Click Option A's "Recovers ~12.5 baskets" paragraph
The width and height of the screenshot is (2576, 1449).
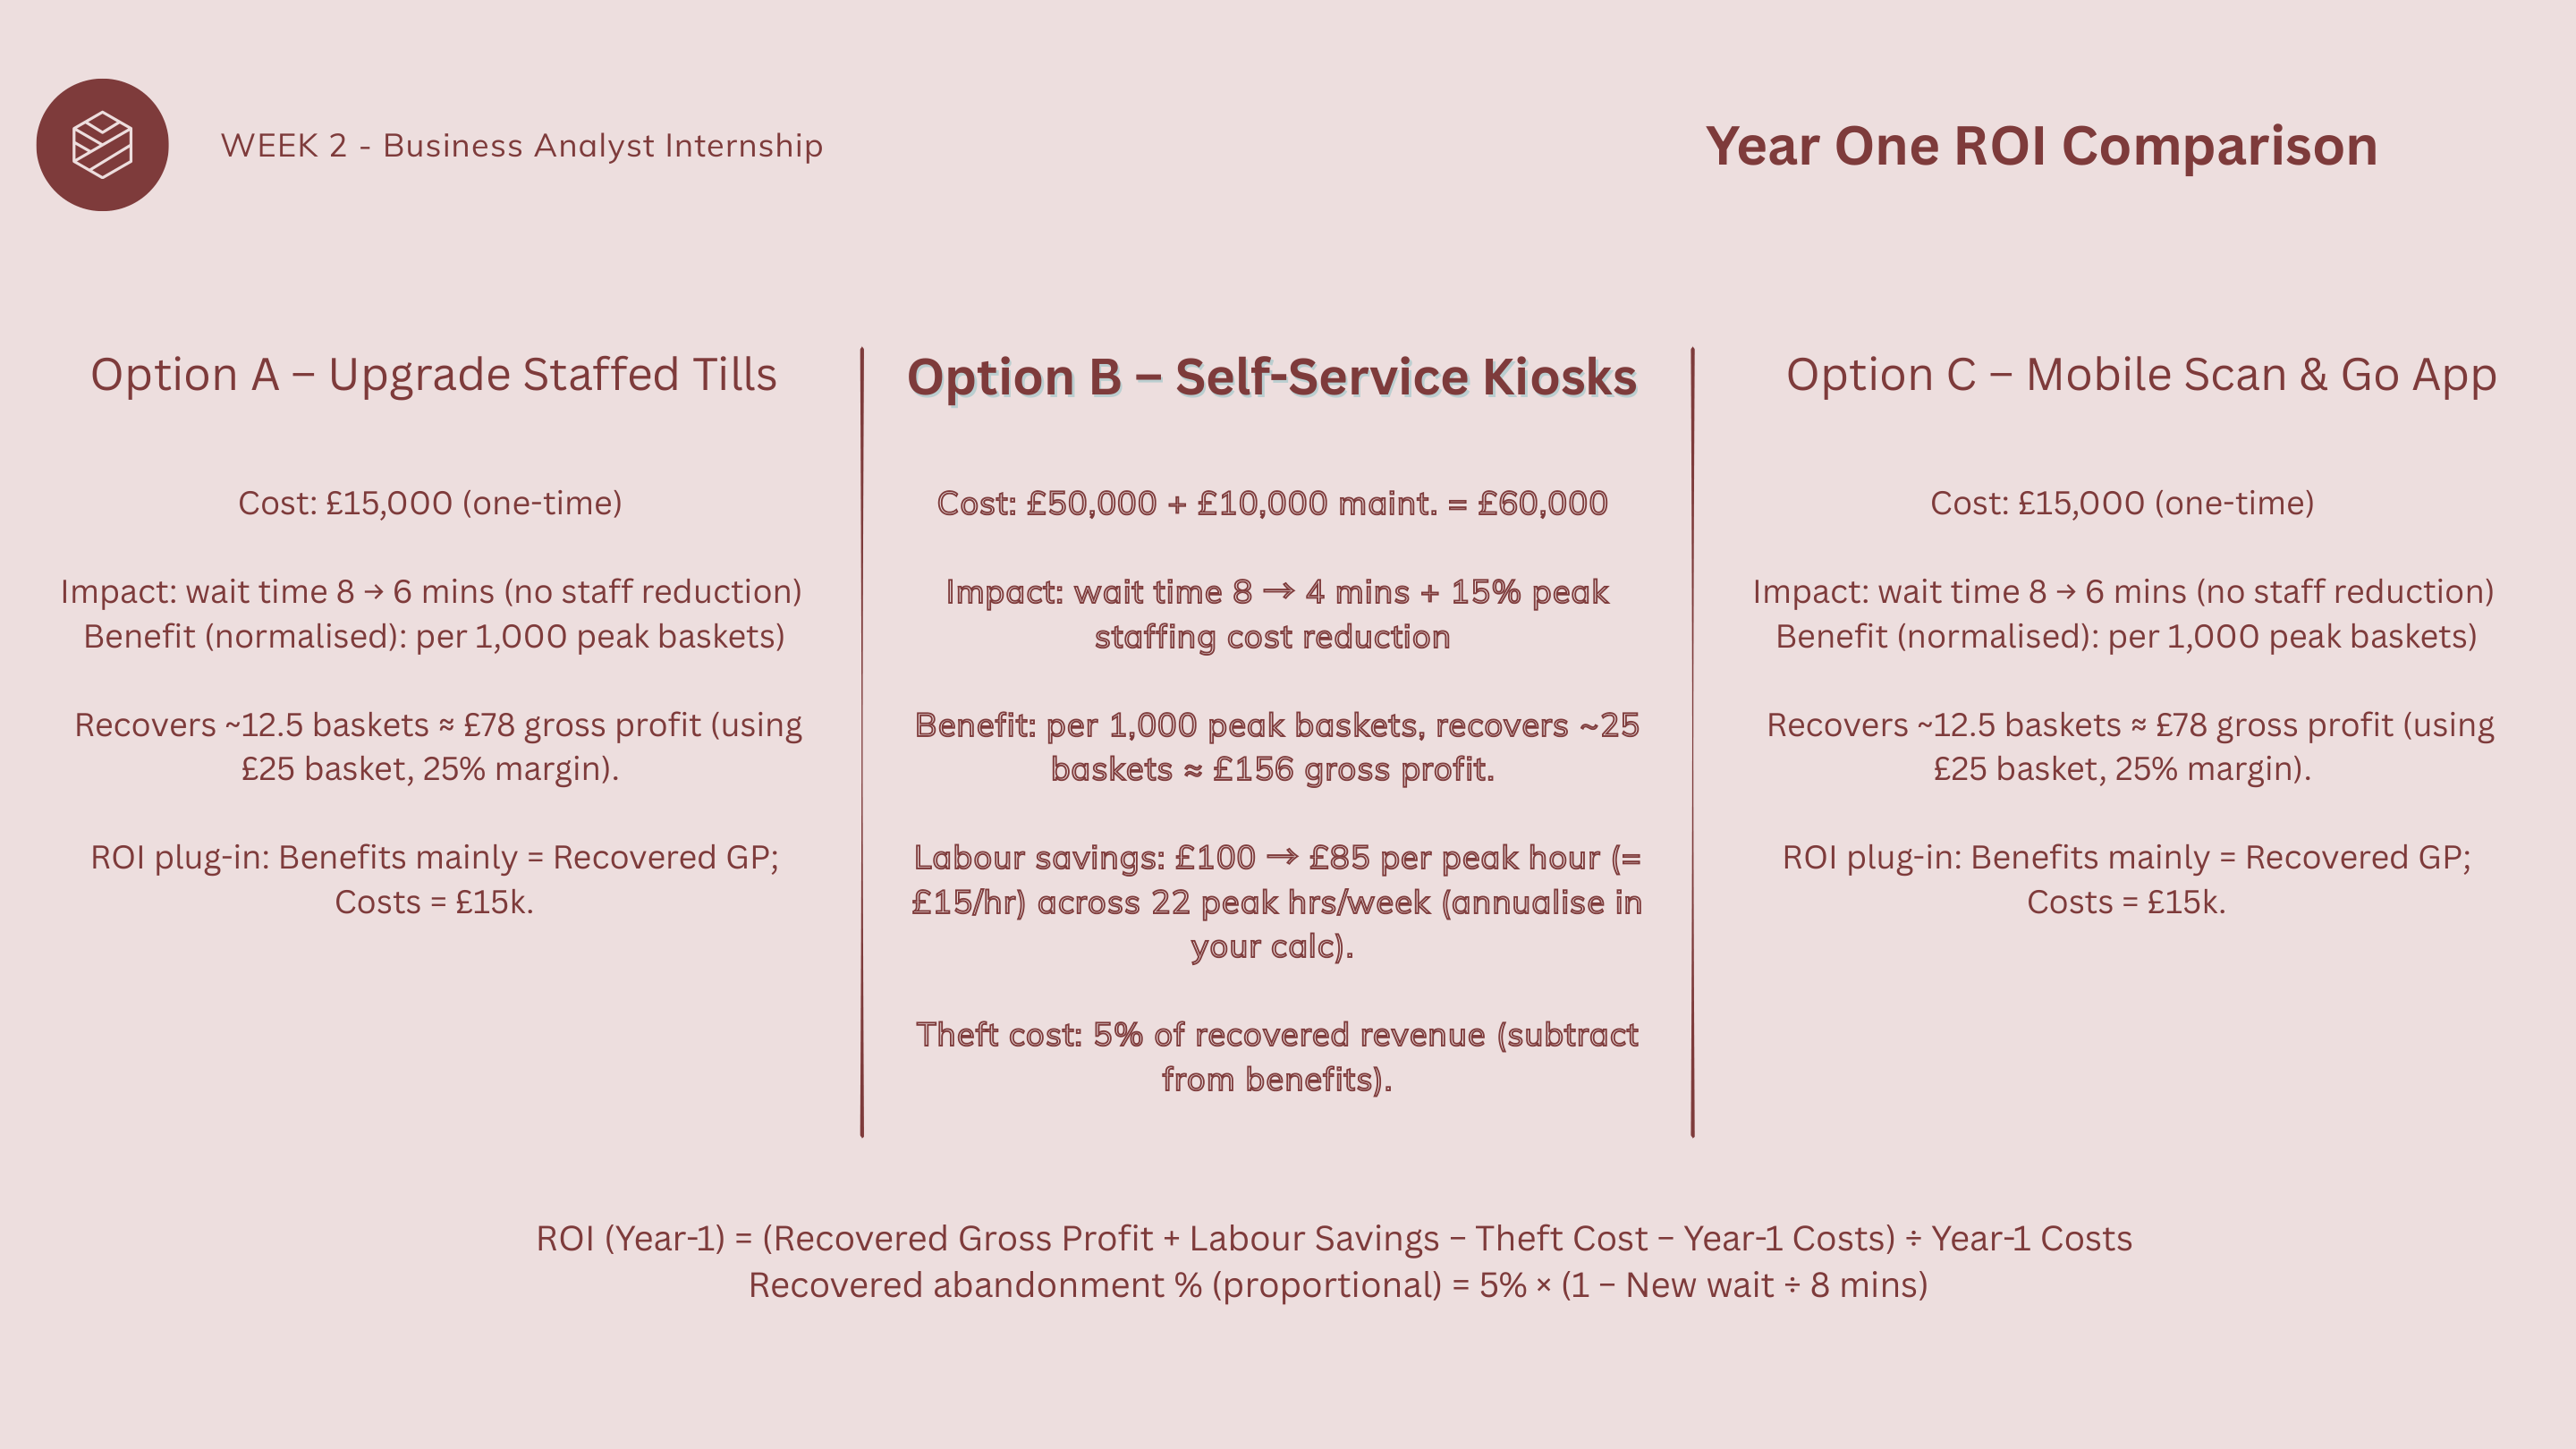tap(437, 746)
